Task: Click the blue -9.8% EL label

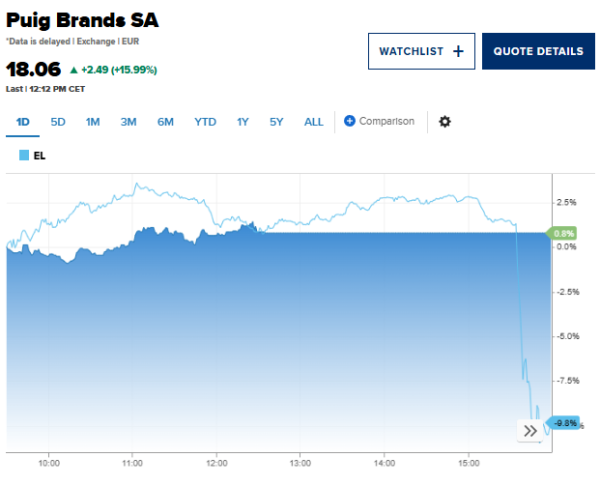Action: point(564,423)
